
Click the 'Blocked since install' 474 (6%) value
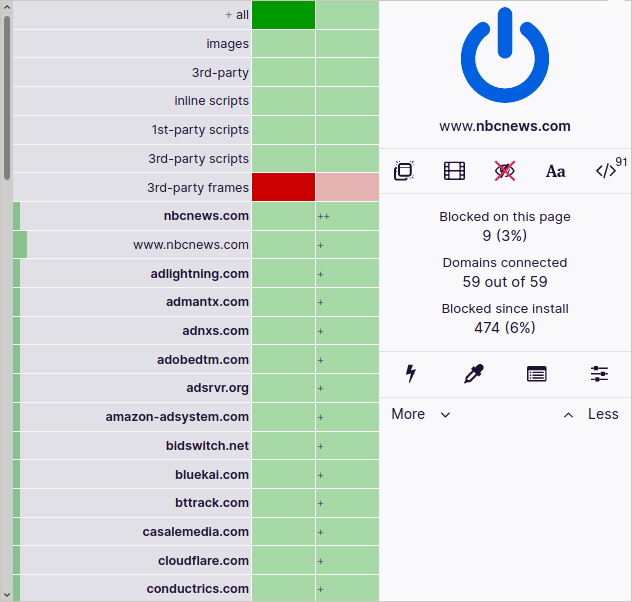[505, 328]
